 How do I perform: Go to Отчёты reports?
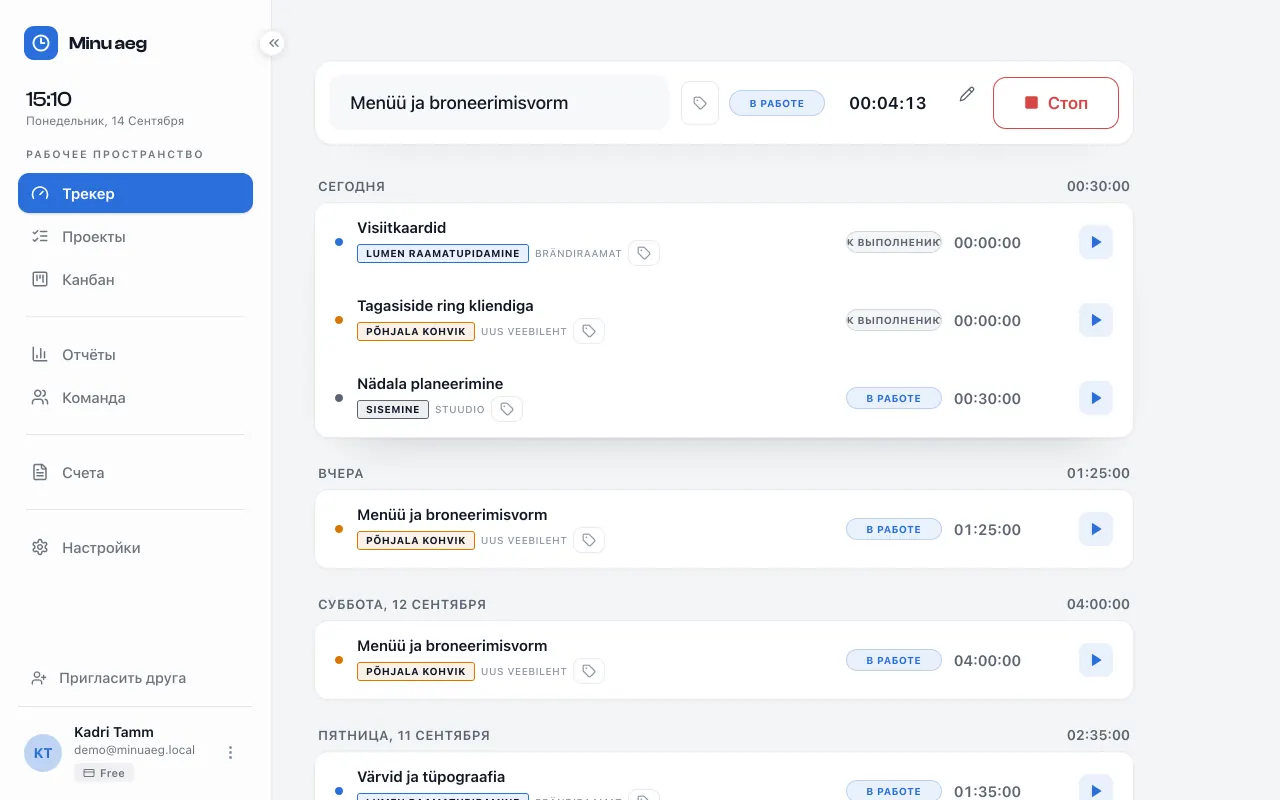coord(135,355)
